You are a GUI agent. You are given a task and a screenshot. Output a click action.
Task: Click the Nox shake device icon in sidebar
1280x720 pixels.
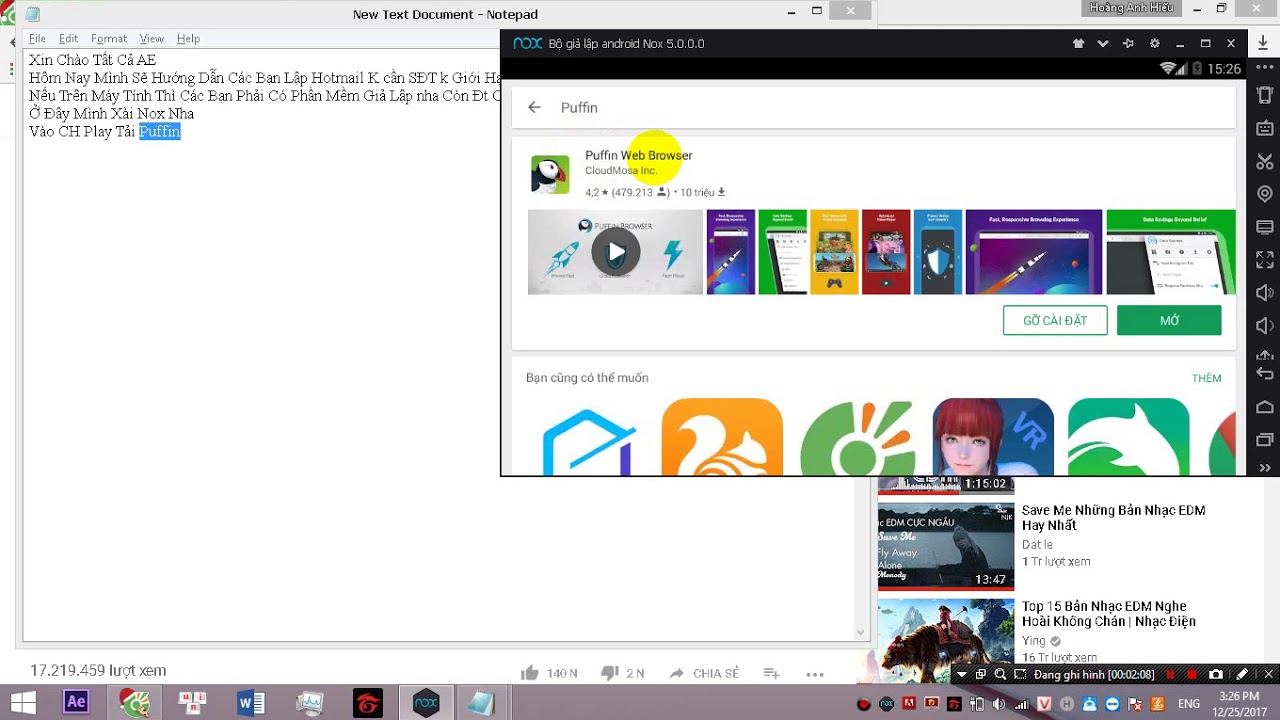[1265, 96]
